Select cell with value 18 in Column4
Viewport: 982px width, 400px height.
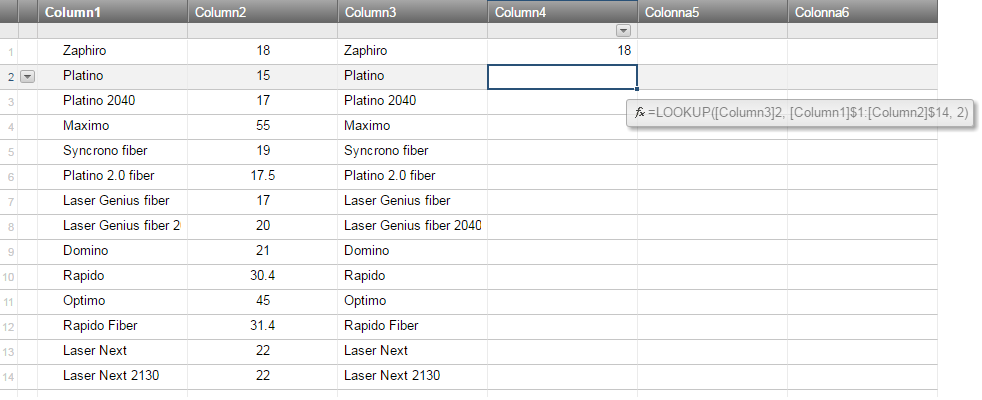coord(562,51)
